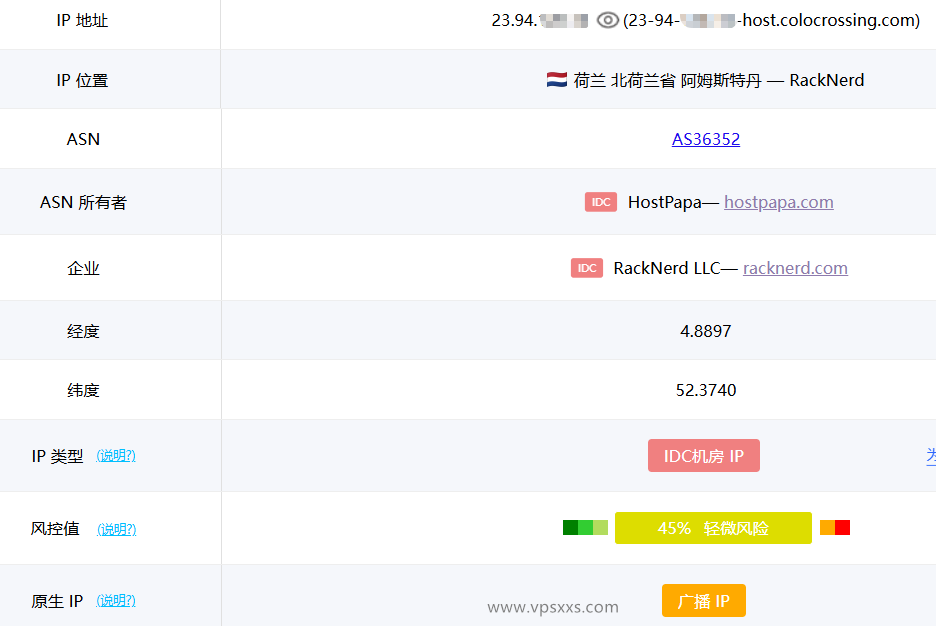Click the longitude value 4.8897
The width and height of the screenshot is (936, 626).
[706, 330]
